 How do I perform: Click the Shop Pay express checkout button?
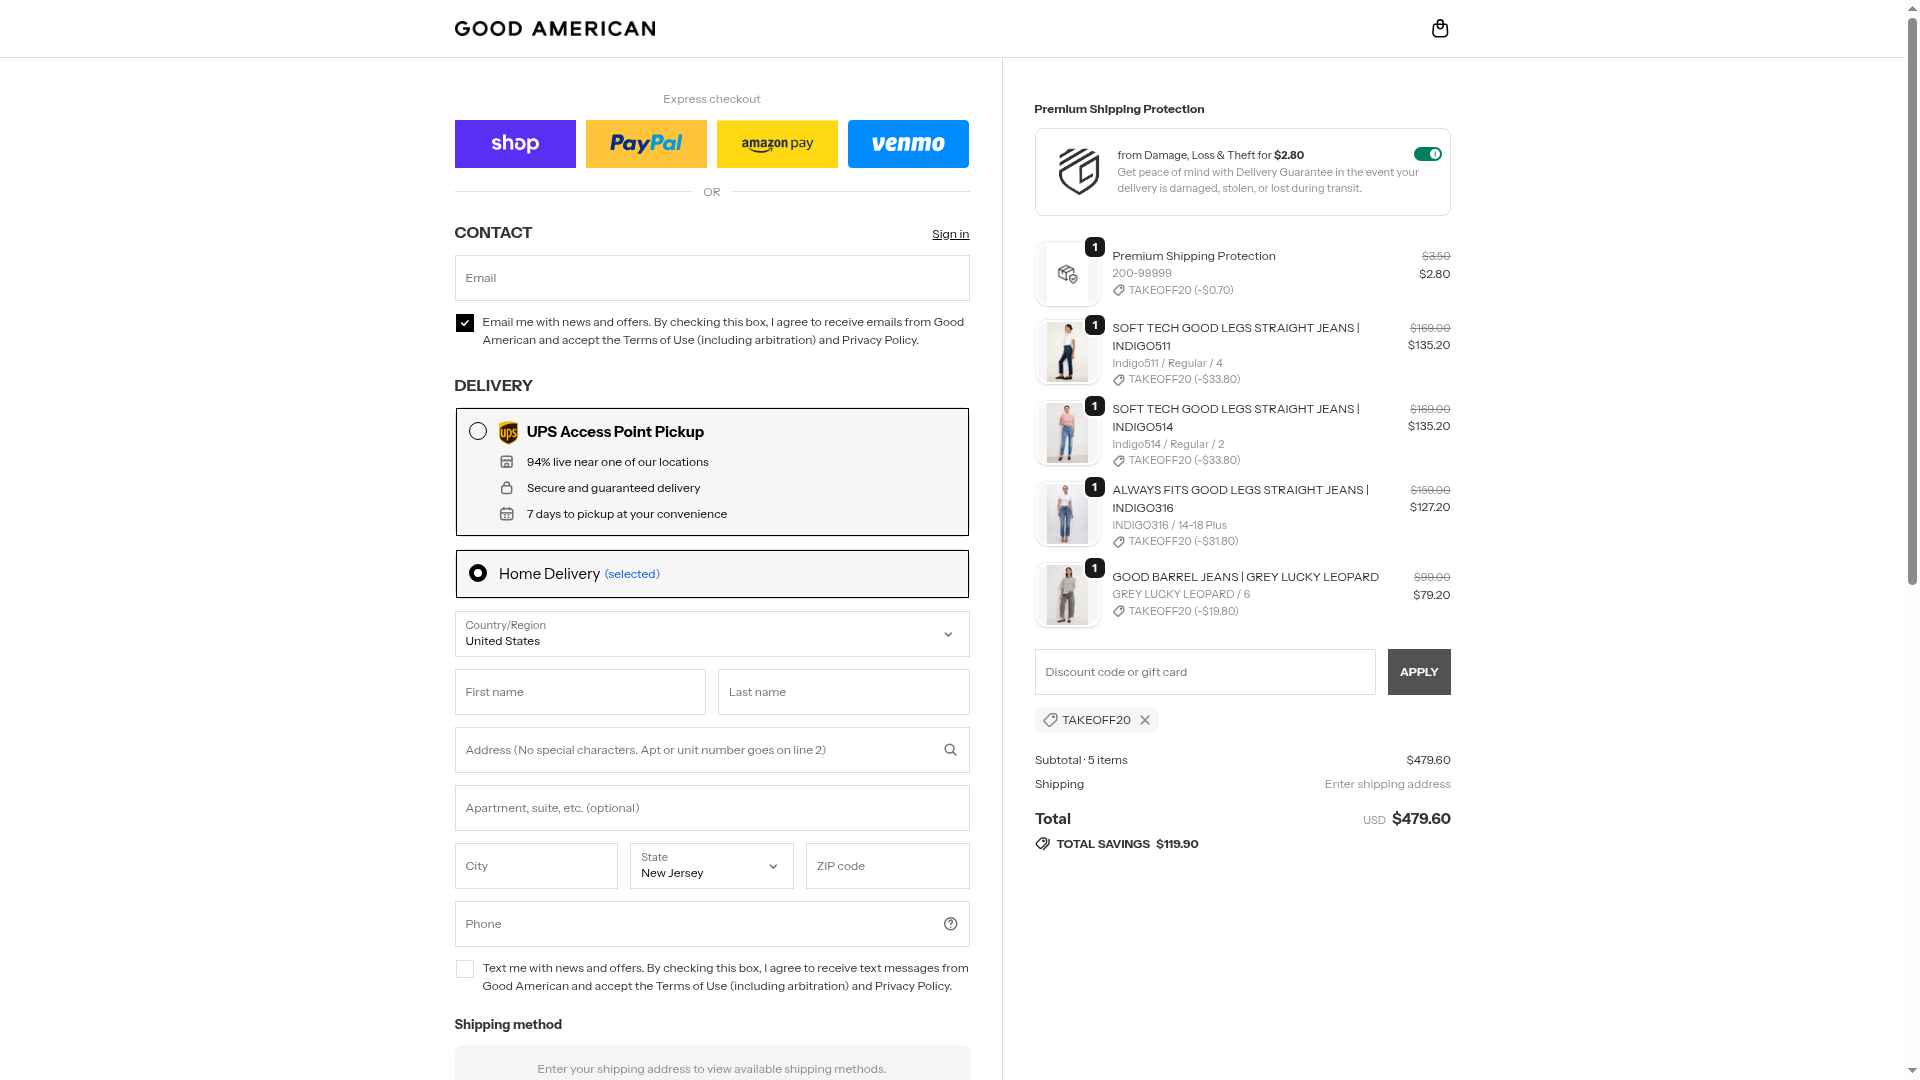[x=515, y=144]
